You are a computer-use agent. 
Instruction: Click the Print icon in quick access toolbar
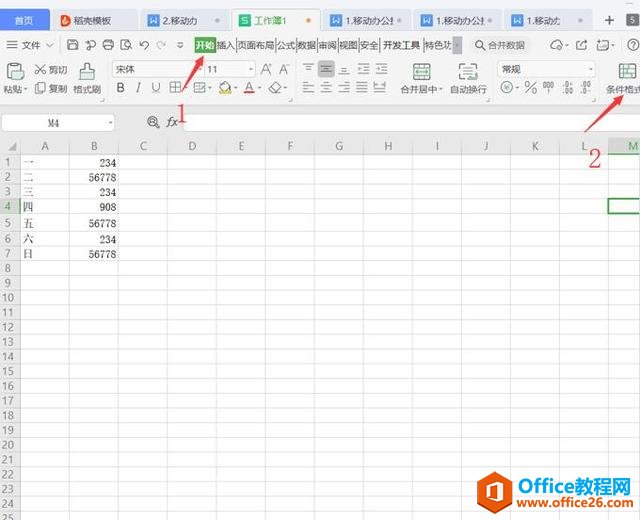click(x=108, y=45)
